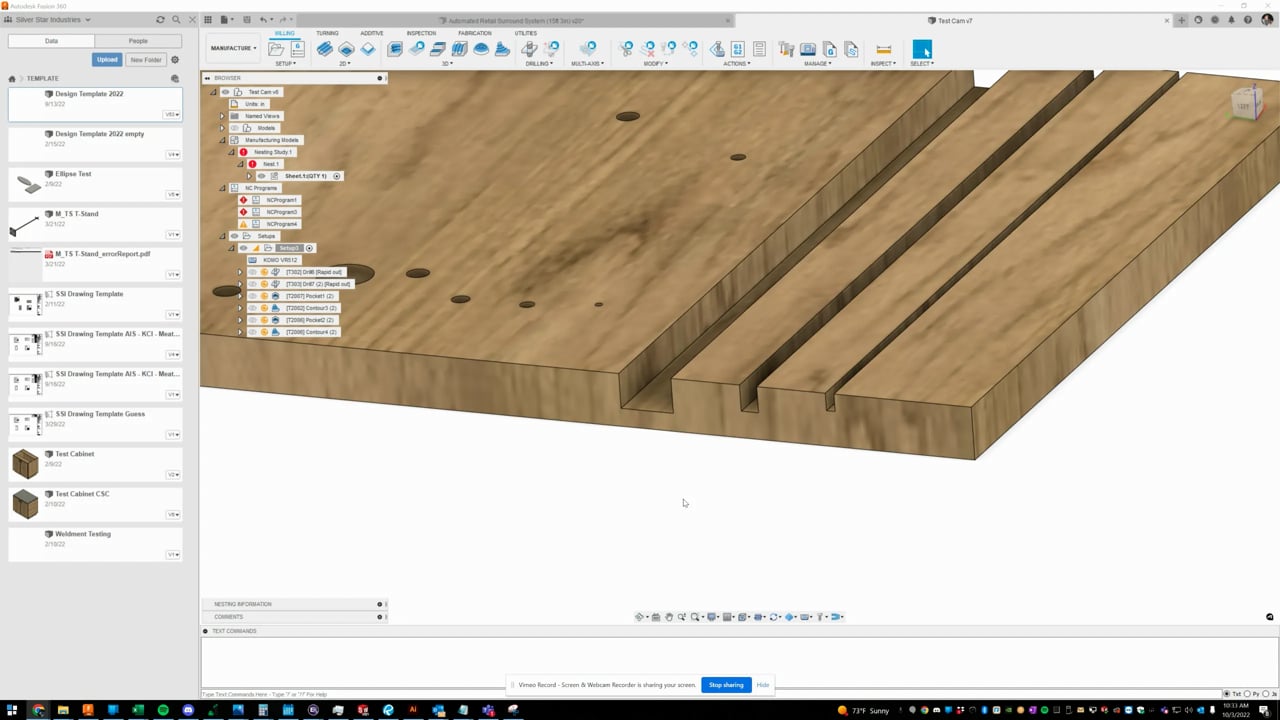Select the Txt radio option
1280x720 pixels.
click(x=1227, y=694)
